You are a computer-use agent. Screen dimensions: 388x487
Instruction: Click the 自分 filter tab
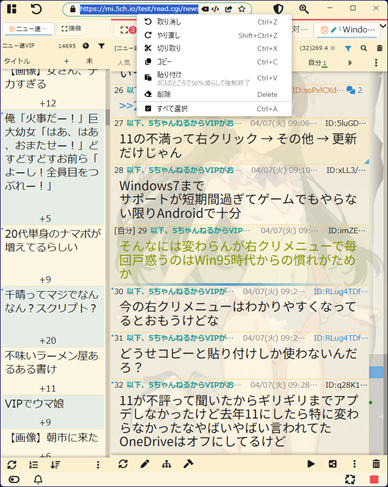tap(317, 63)
